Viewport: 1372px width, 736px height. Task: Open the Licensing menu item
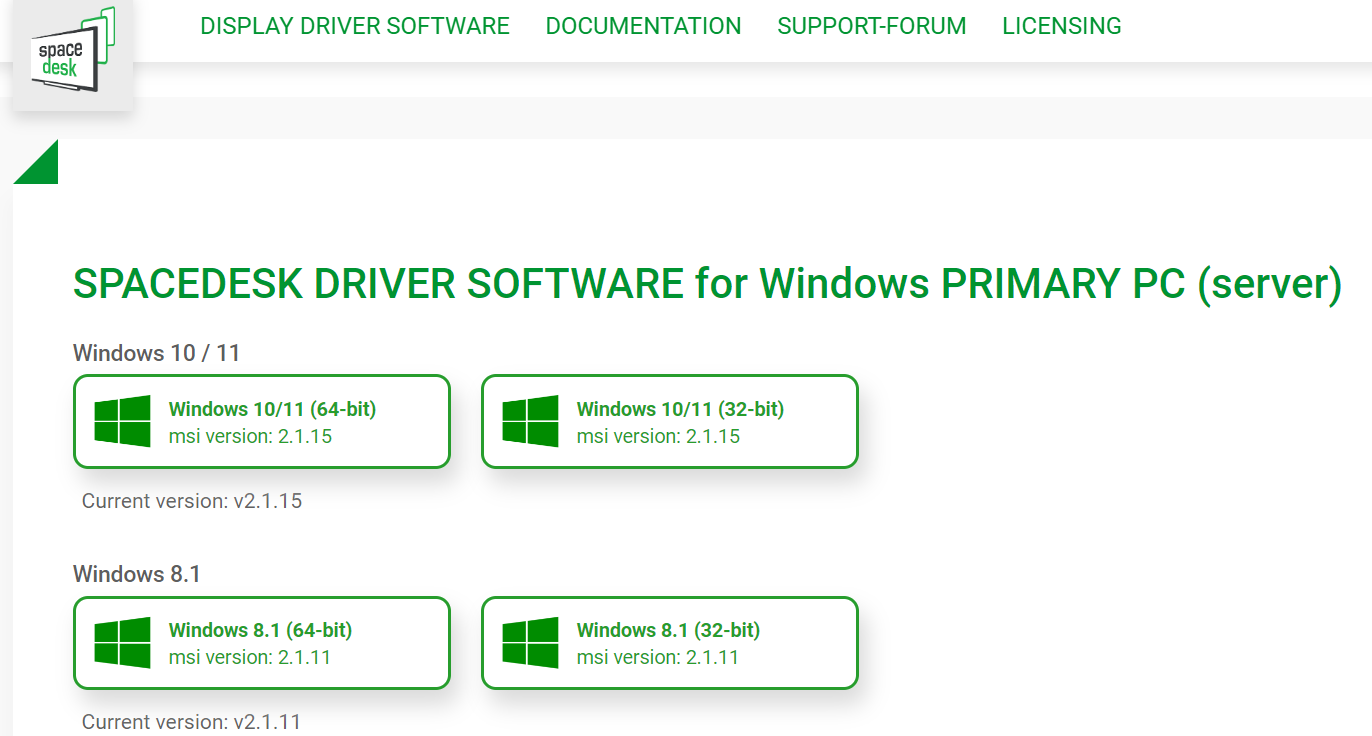pyautogui.click(x=1062, y=26)
